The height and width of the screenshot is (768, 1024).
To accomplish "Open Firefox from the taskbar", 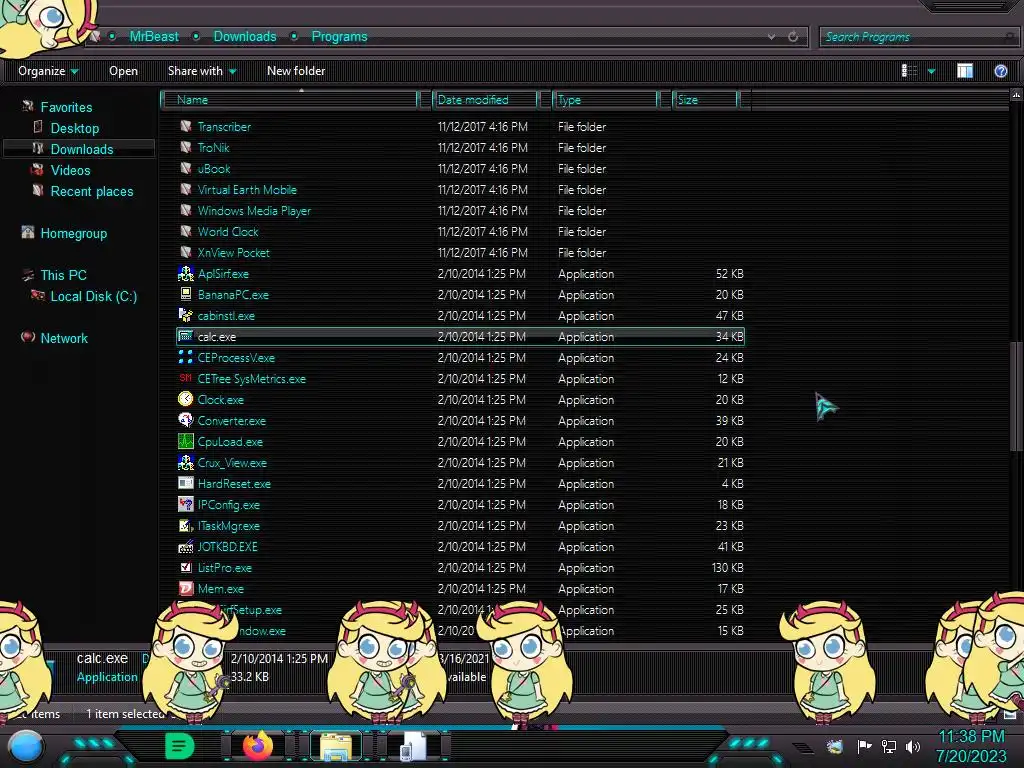I will 257,745.
